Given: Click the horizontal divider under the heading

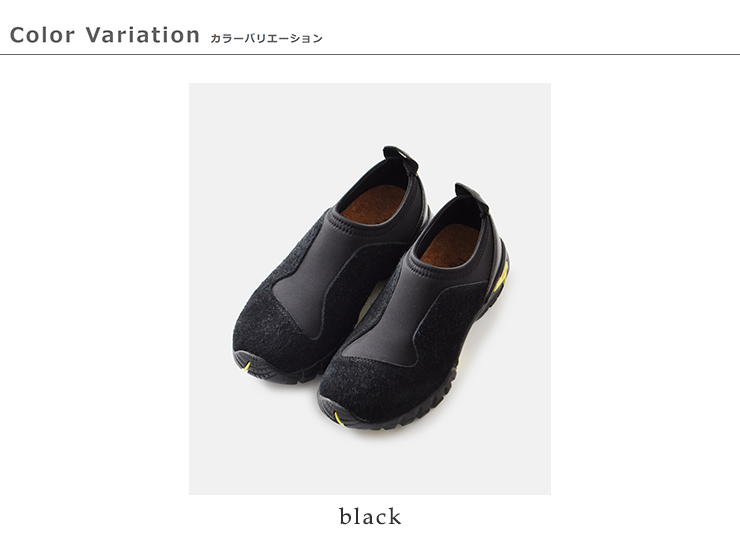Looking at the screenshot, I should (370, 55).
